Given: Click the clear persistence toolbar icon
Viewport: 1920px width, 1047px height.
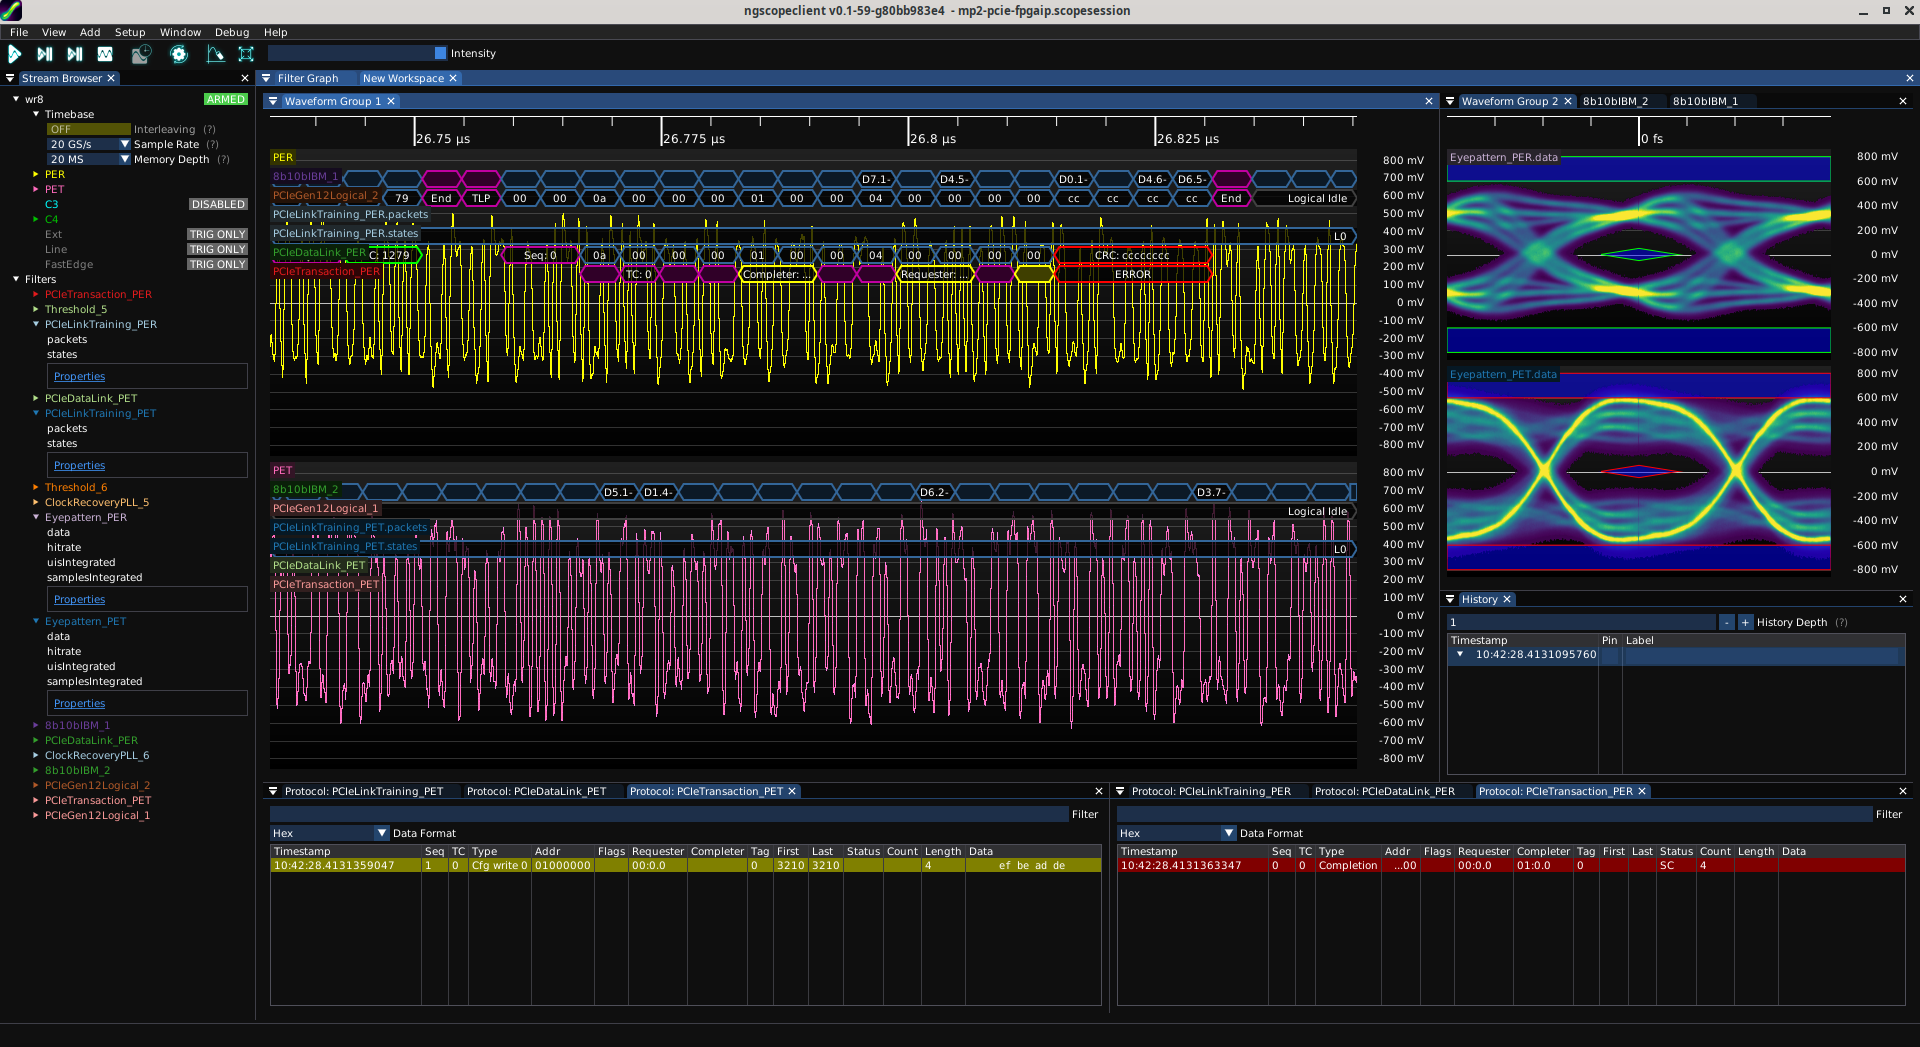Looking at the screenshot, I should pyautogui.click(x=215, y=54).
